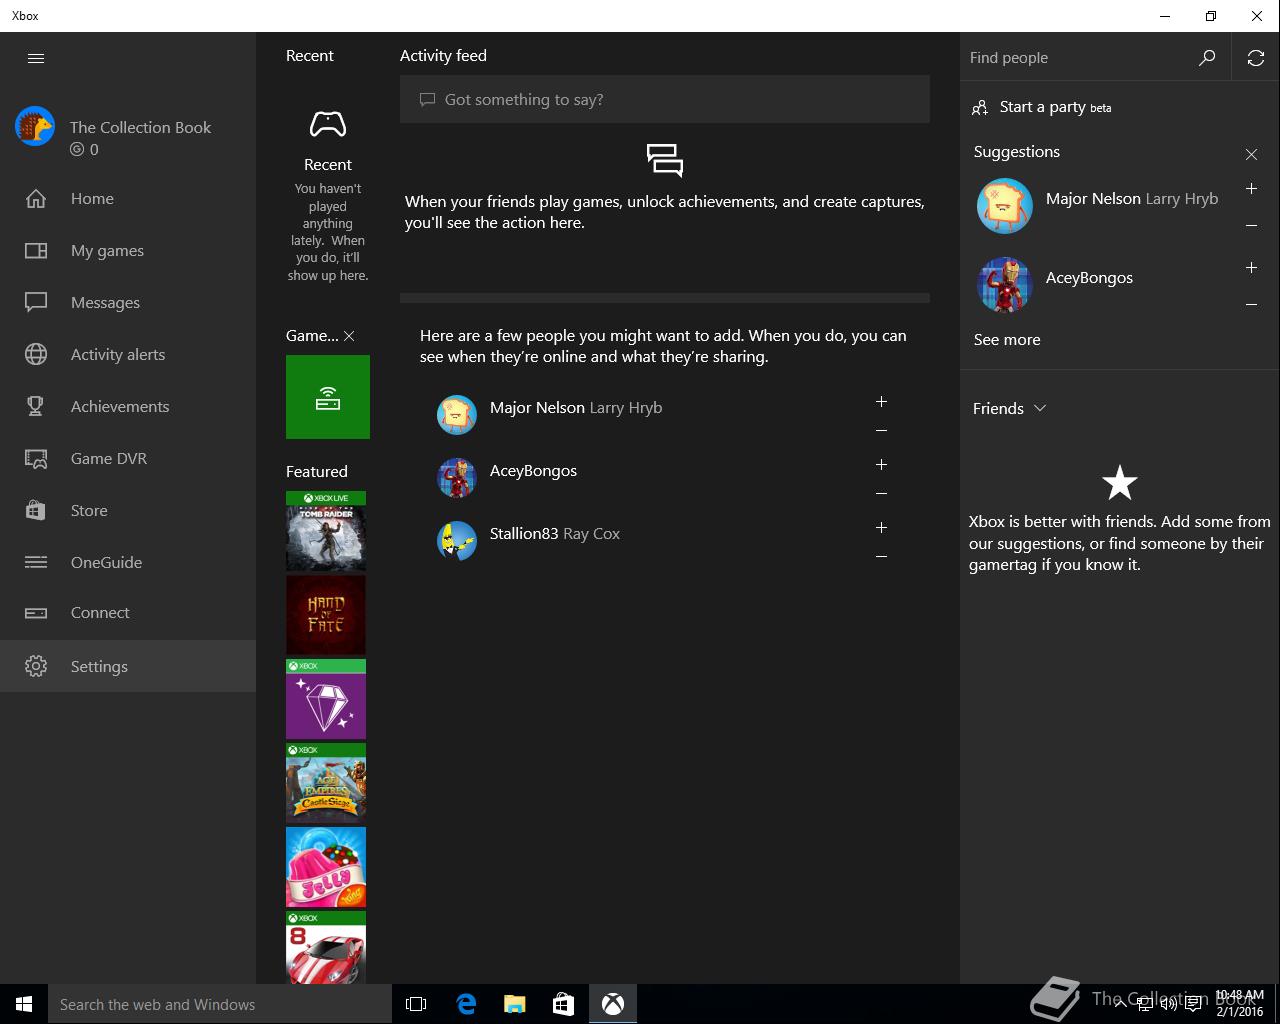Click the search magnifier icon

pyautogui.click(x=1207, y=58)
